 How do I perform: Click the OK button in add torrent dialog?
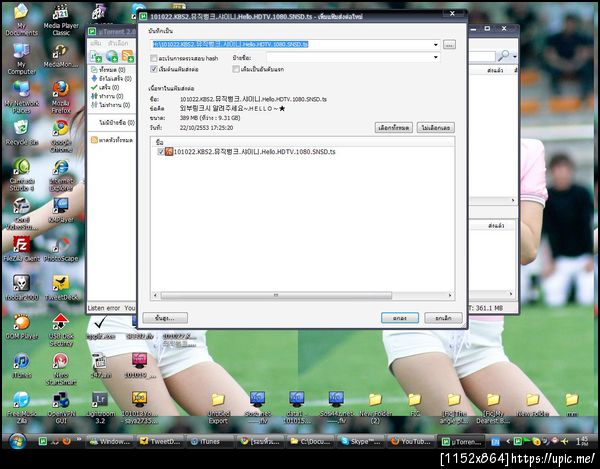click(399, 318)
